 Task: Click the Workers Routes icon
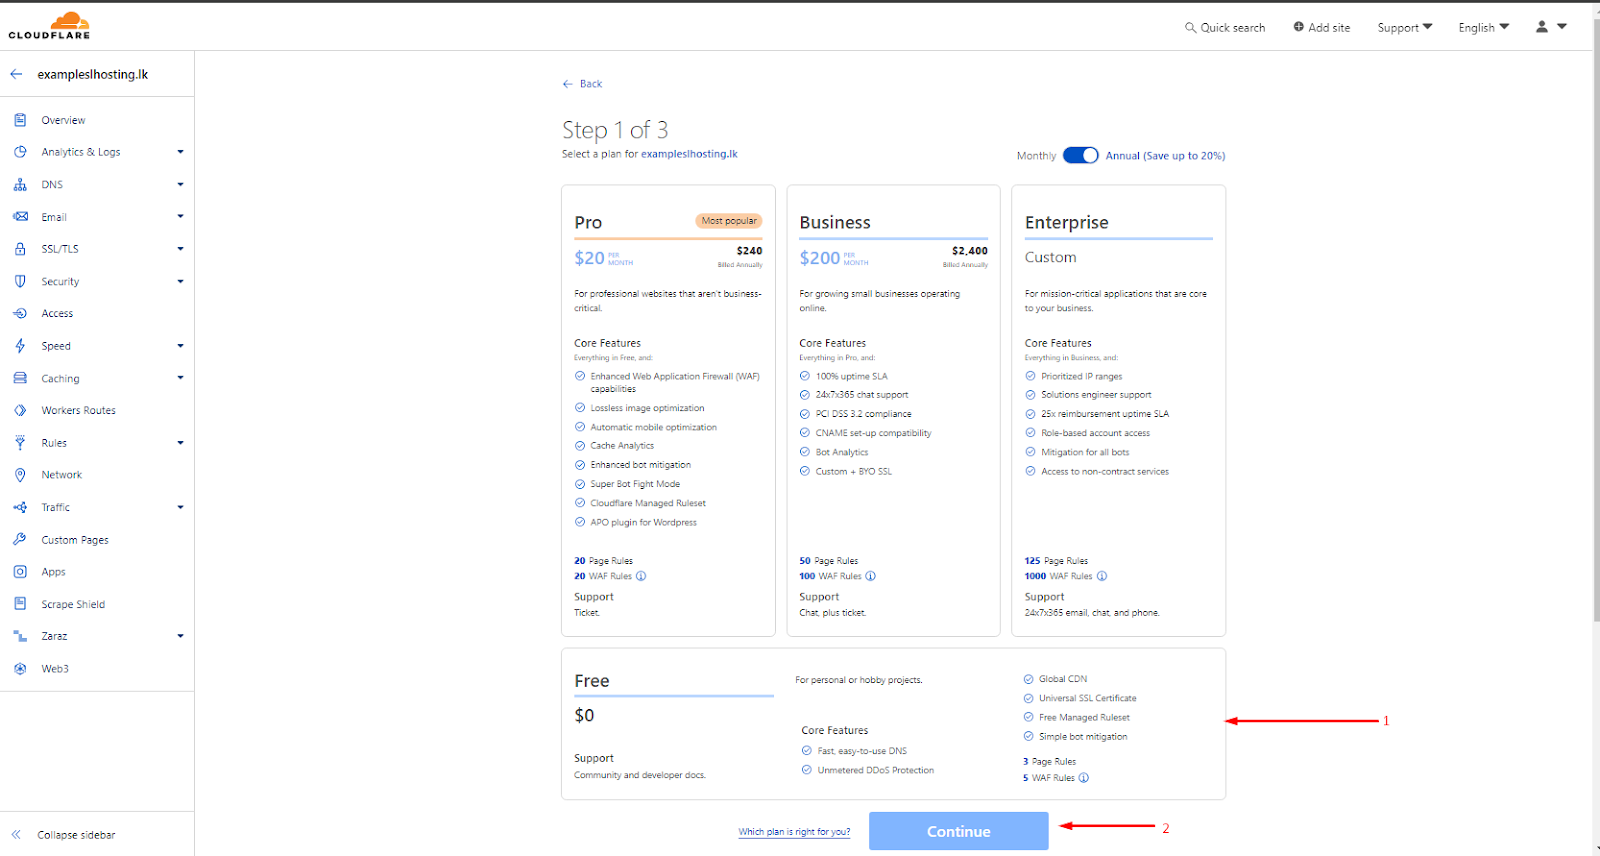pos(20,411)
